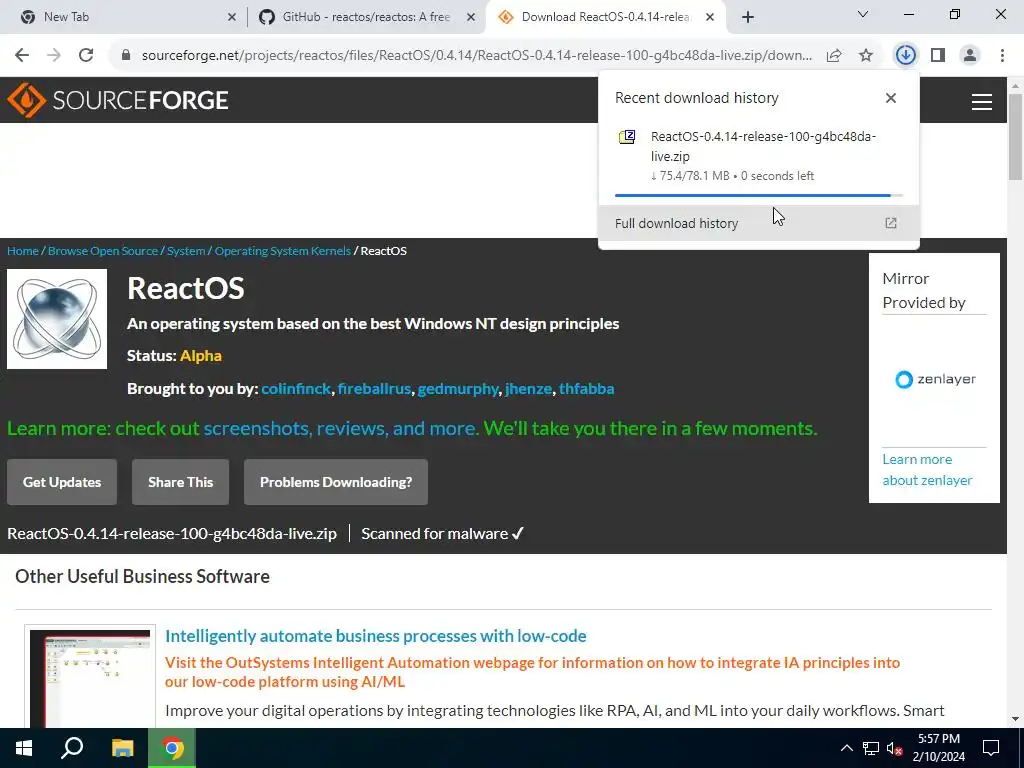Go back with the browser back arrow
The height and width of the screenshot is (768, 1024).
(22, 56)
